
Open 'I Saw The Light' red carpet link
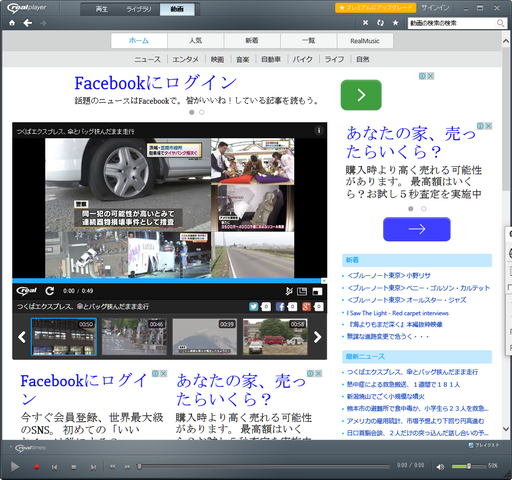[398, 313]
